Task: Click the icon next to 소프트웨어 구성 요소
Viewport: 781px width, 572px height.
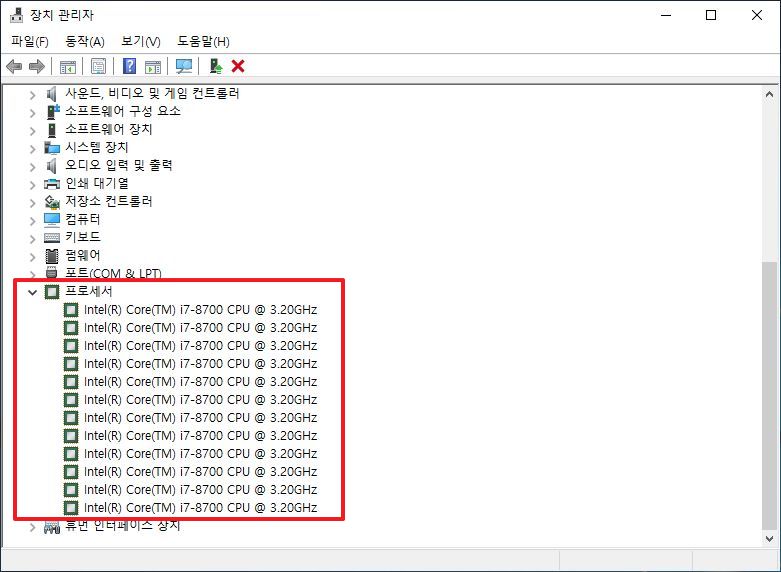Action: [53, 112]
